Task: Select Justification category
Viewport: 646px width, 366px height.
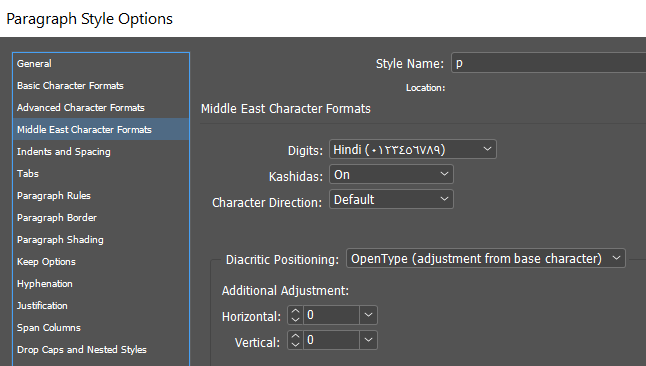Action: pos(101,305)
